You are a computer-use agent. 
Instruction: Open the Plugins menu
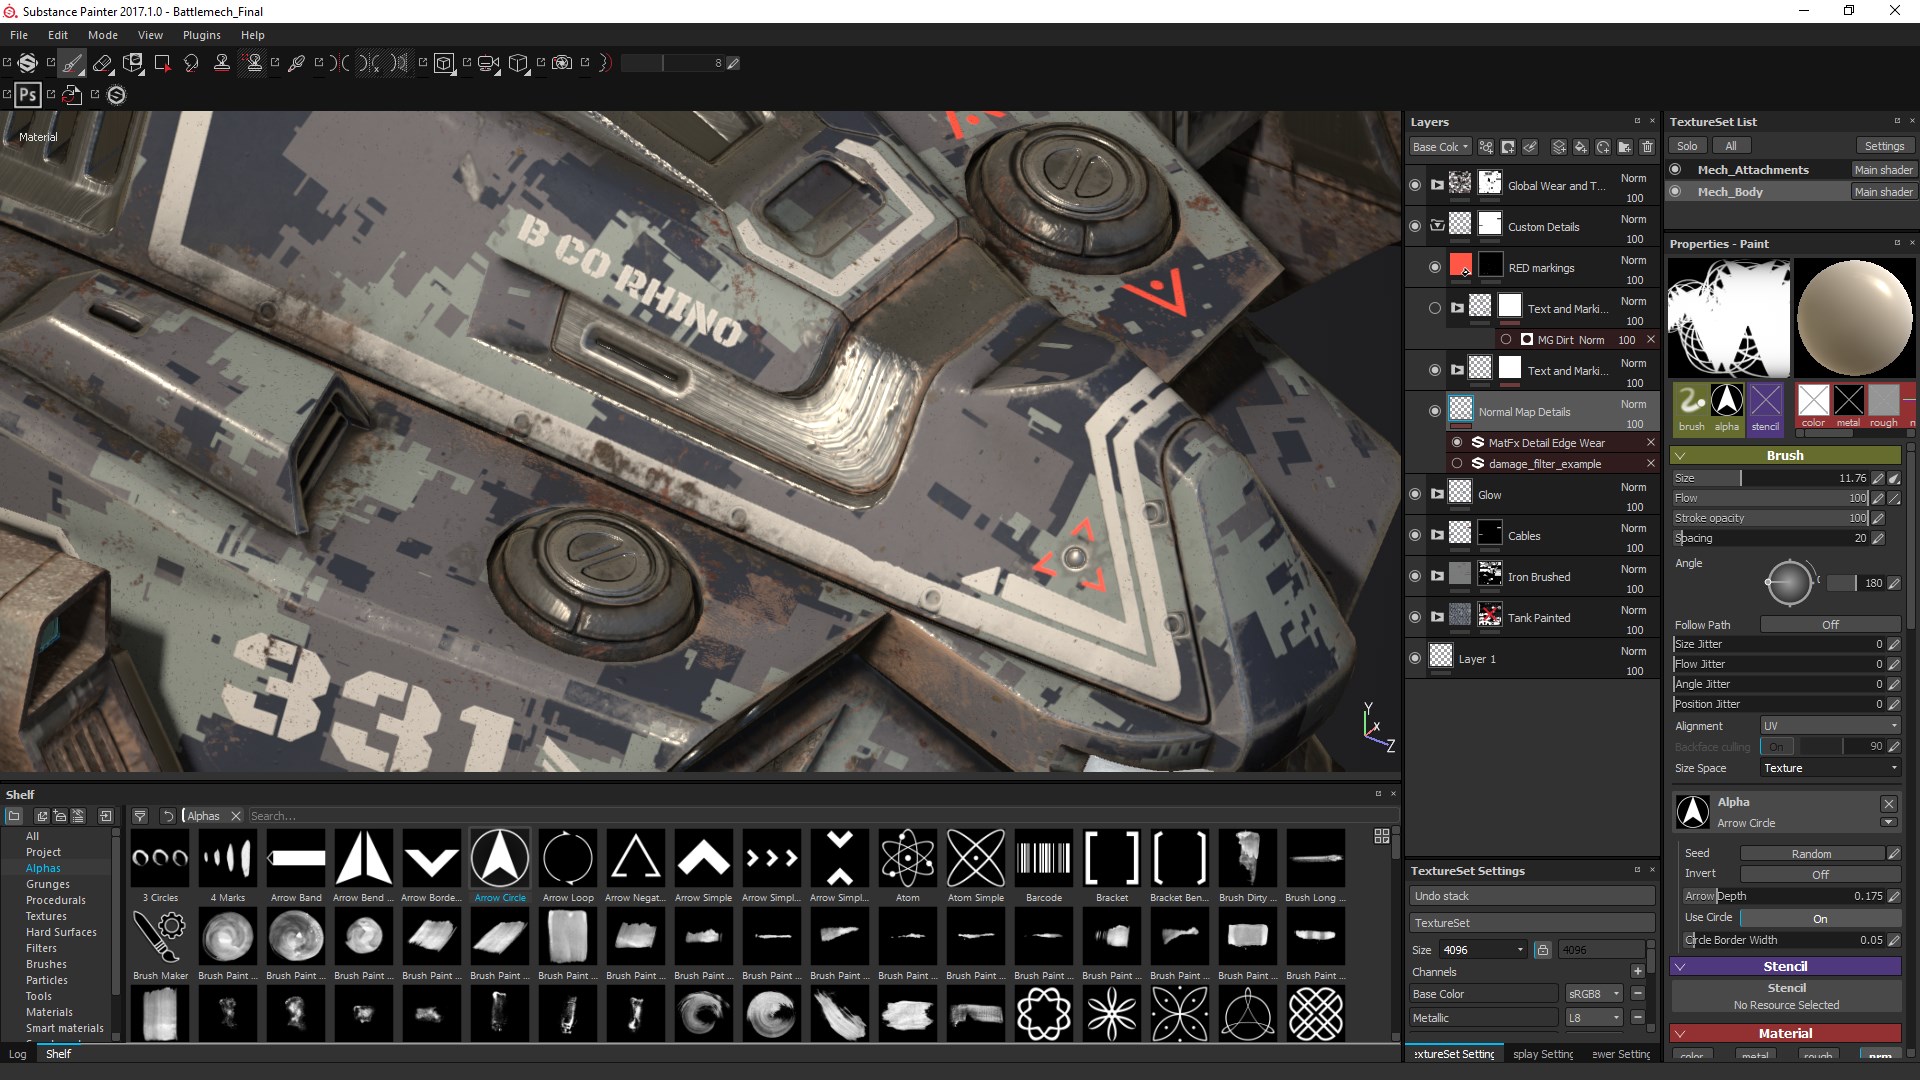pos(201,35)
